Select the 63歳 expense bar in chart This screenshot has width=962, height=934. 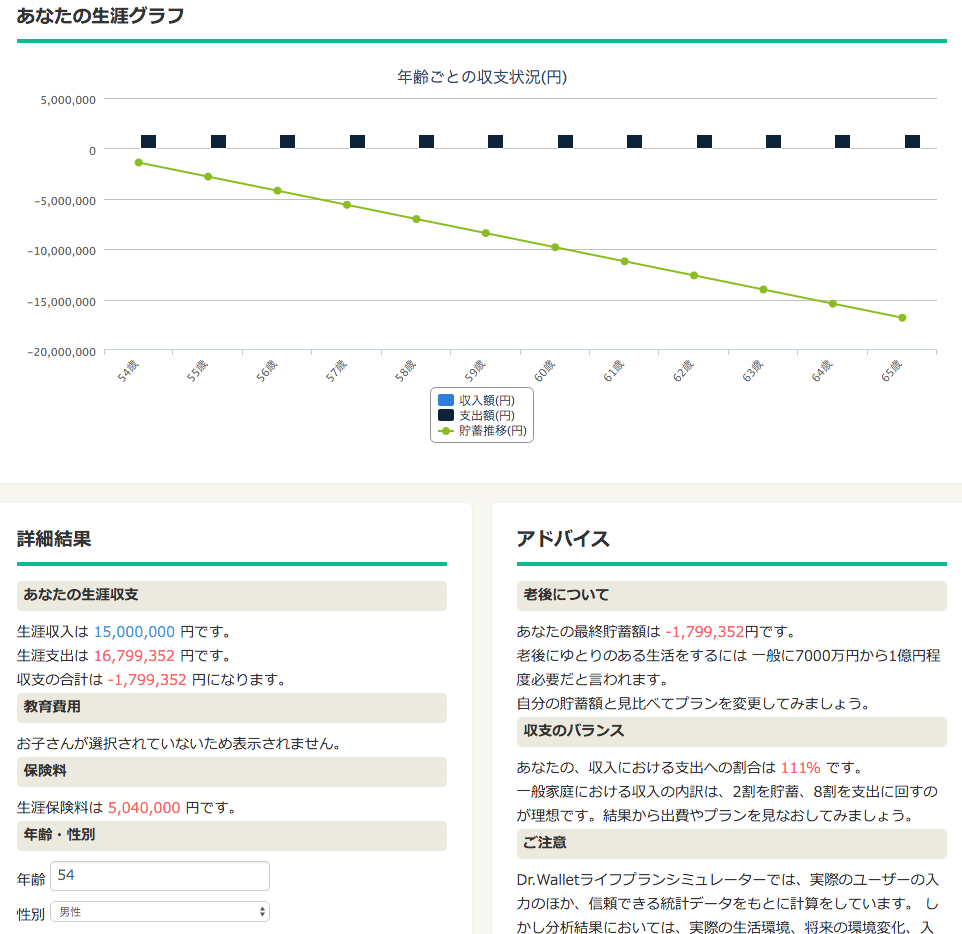(773, 142)
